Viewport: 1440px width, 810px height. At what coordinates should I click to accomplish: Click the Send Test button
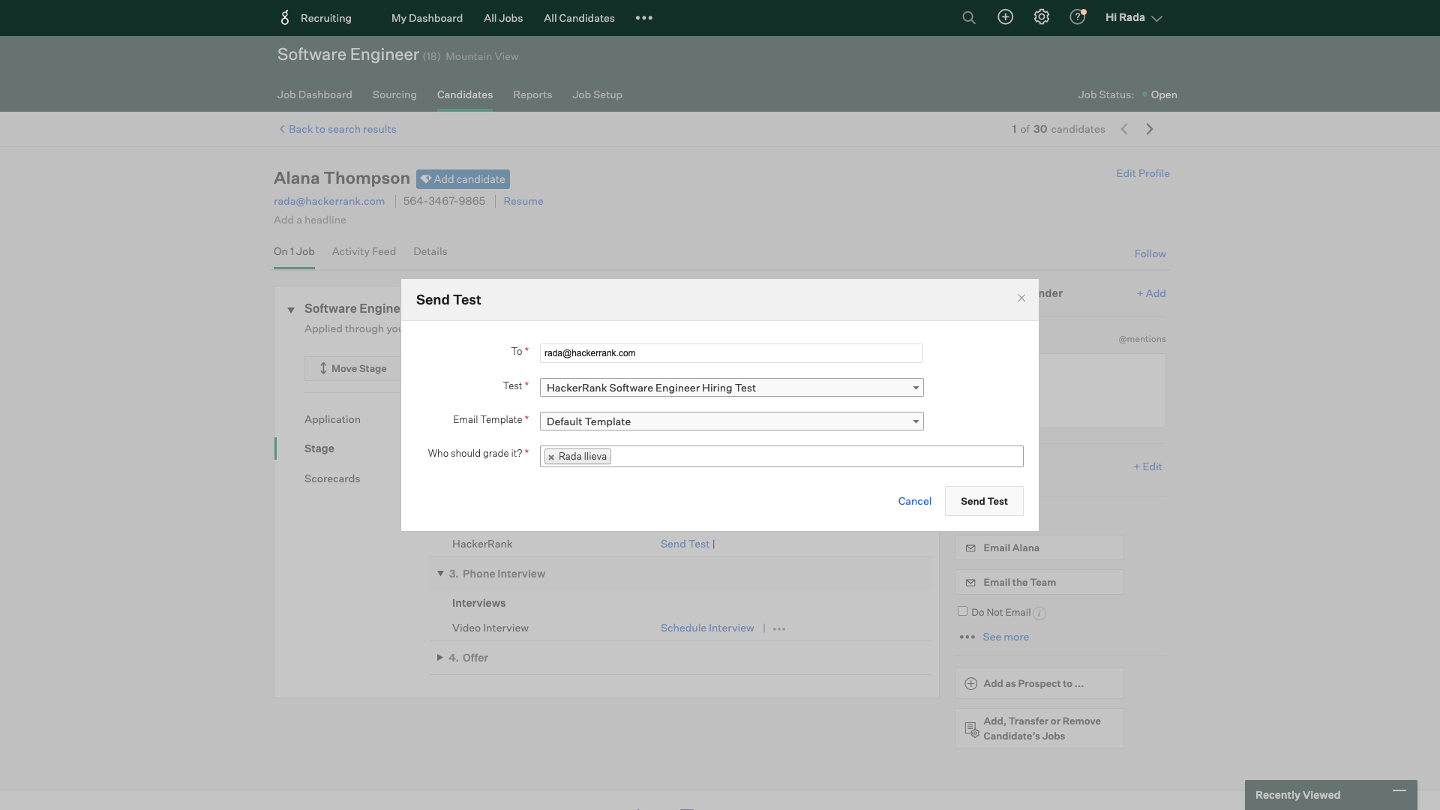[x=983, y=501]
